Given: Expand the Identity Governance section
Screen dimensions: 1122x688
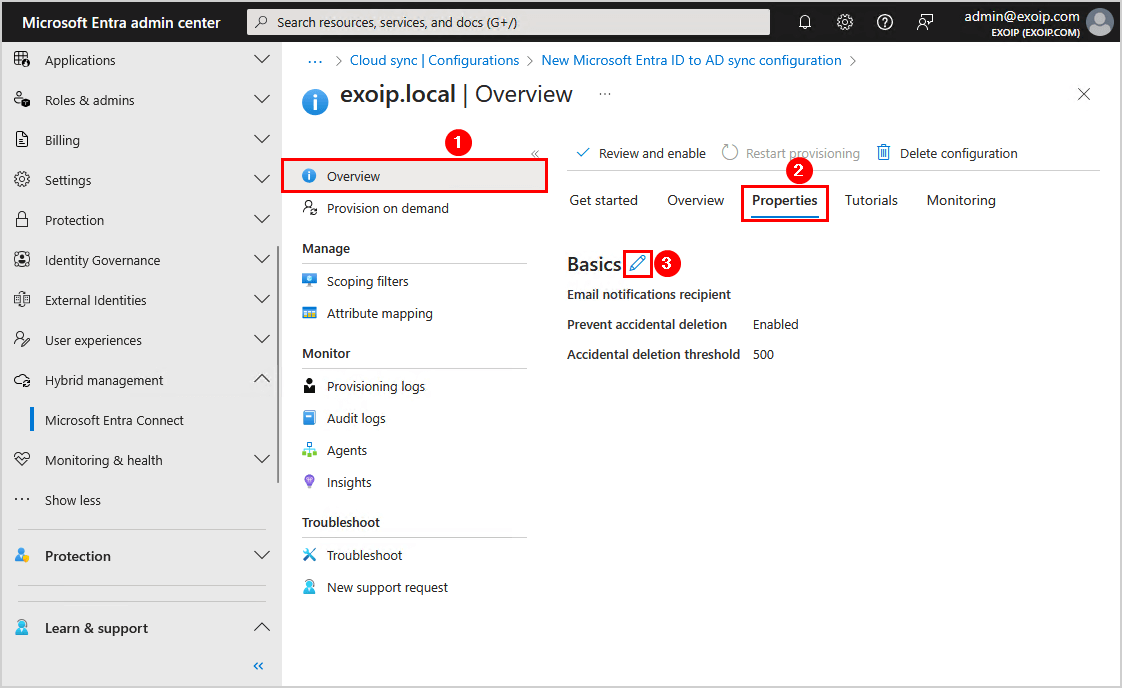Looking at the screenshot, I should 262,260.
